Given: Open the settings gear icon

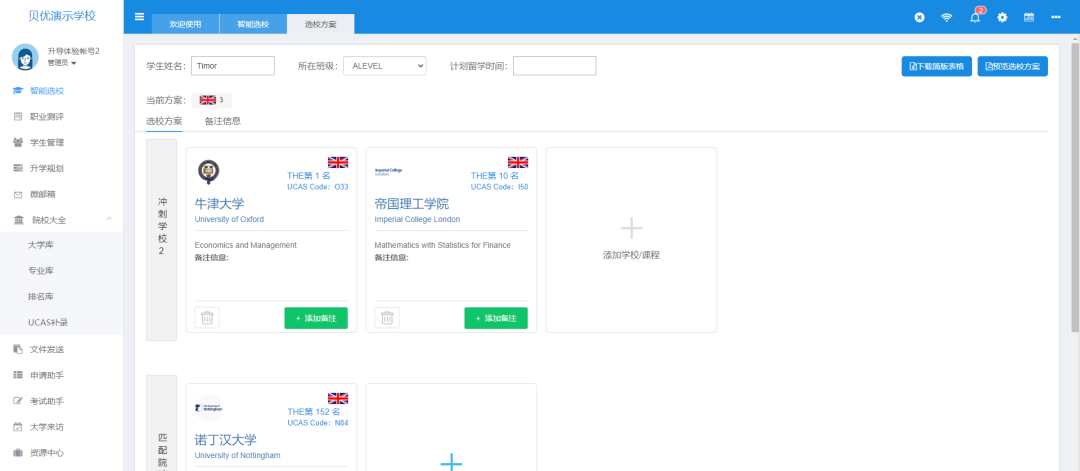Looking at the screenshot, I should 1002,17.
